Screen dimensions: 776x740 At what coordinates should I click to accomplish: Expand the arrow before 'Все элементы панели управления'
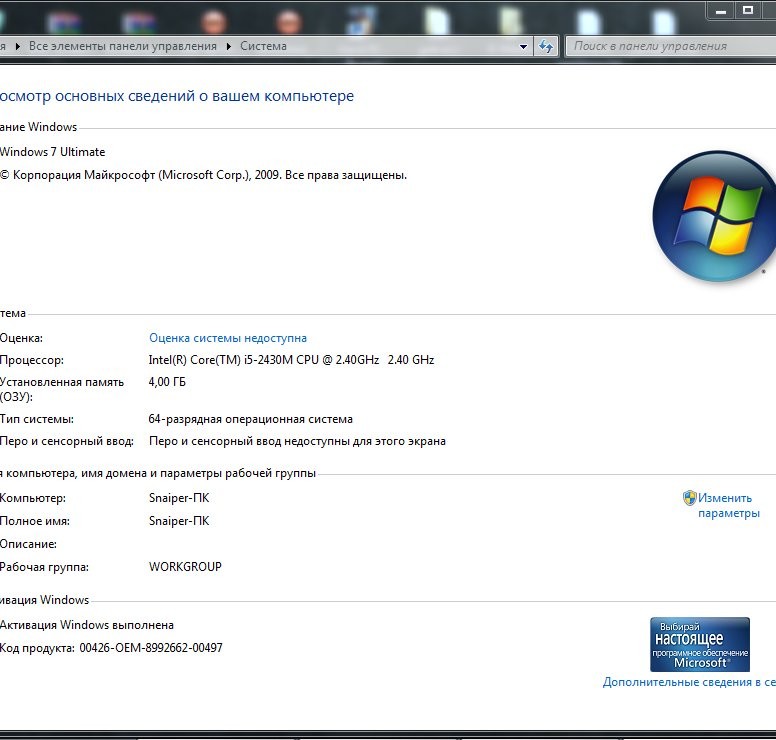18,47
